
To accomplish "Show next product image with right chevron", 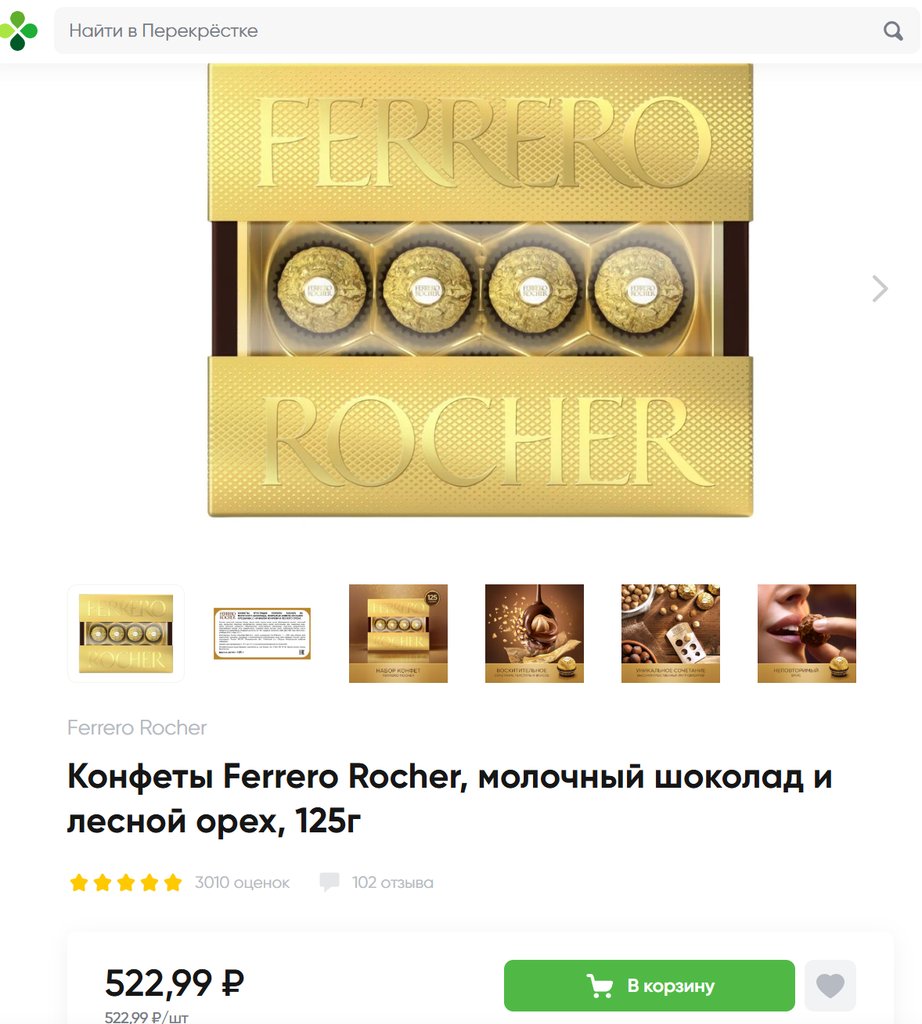I will pos(880,289).
